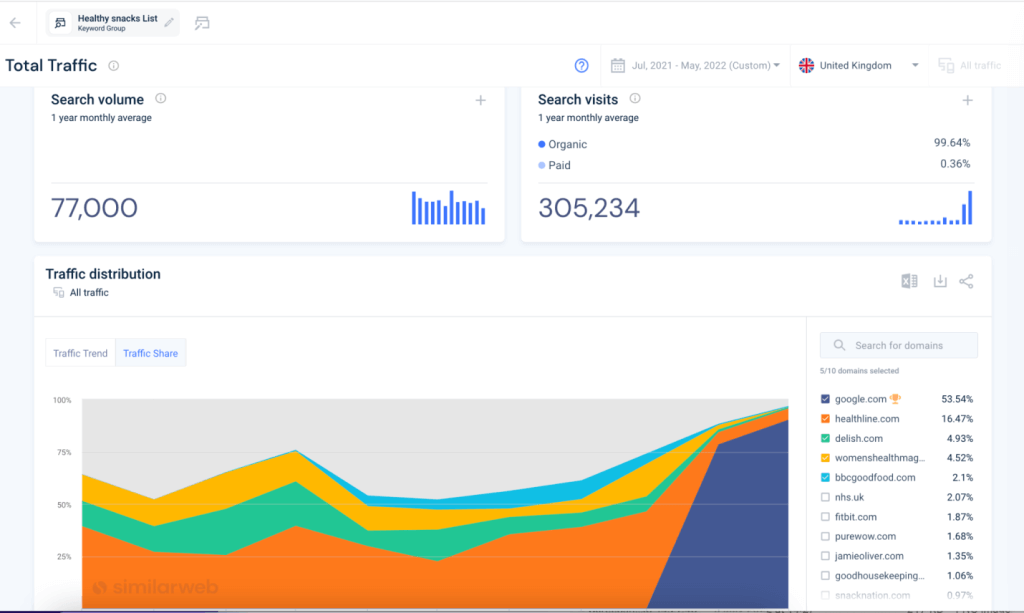Image resolution: width=1024 pixels, height=613 pixels.
Task: Show info for Search visits
Action: pyautogui.click(x=635, y=99)
